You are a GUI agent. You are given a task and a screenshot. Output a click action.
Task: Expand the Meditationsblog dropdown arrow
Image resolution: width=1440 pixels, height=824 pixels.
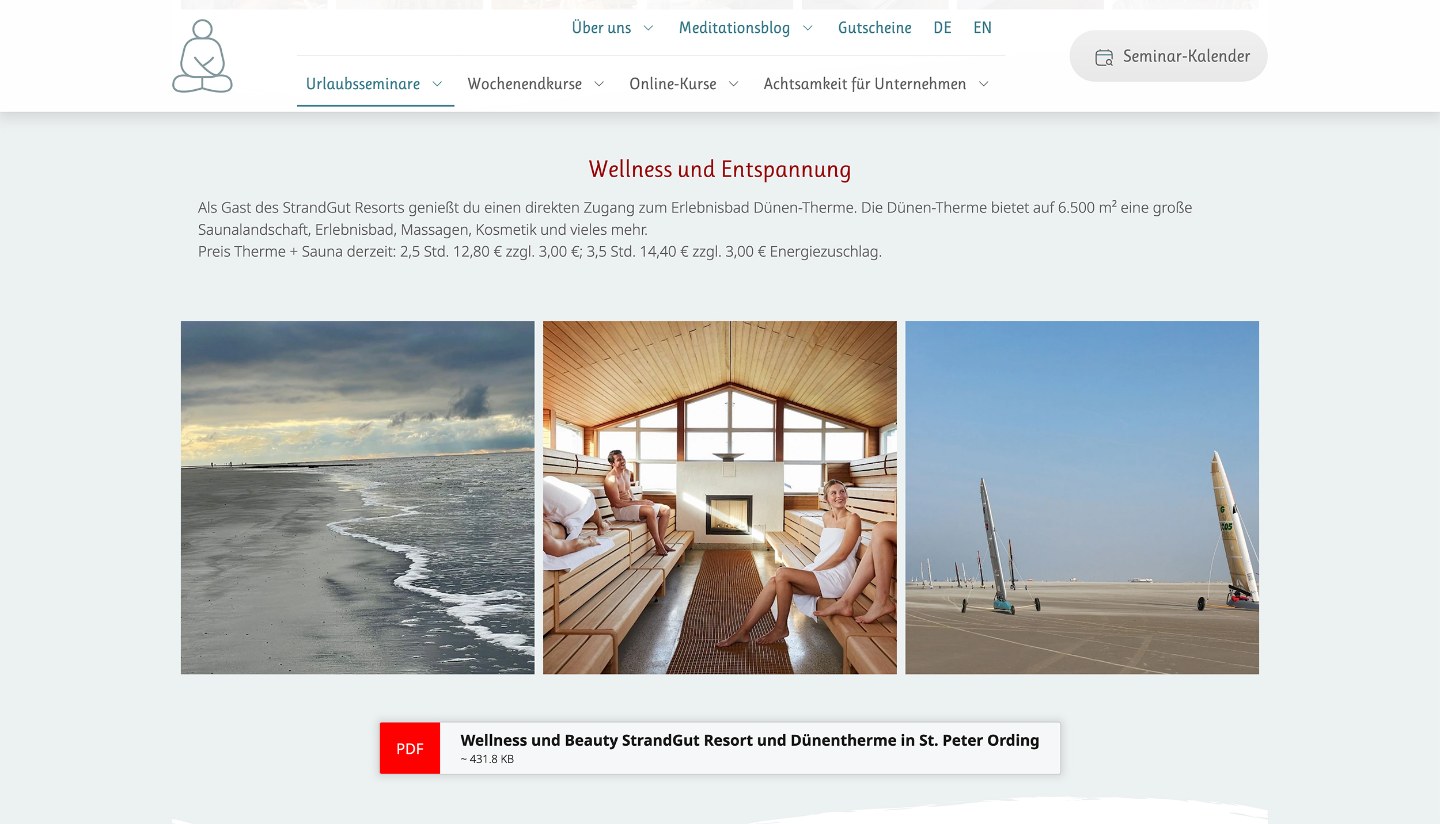808,28
